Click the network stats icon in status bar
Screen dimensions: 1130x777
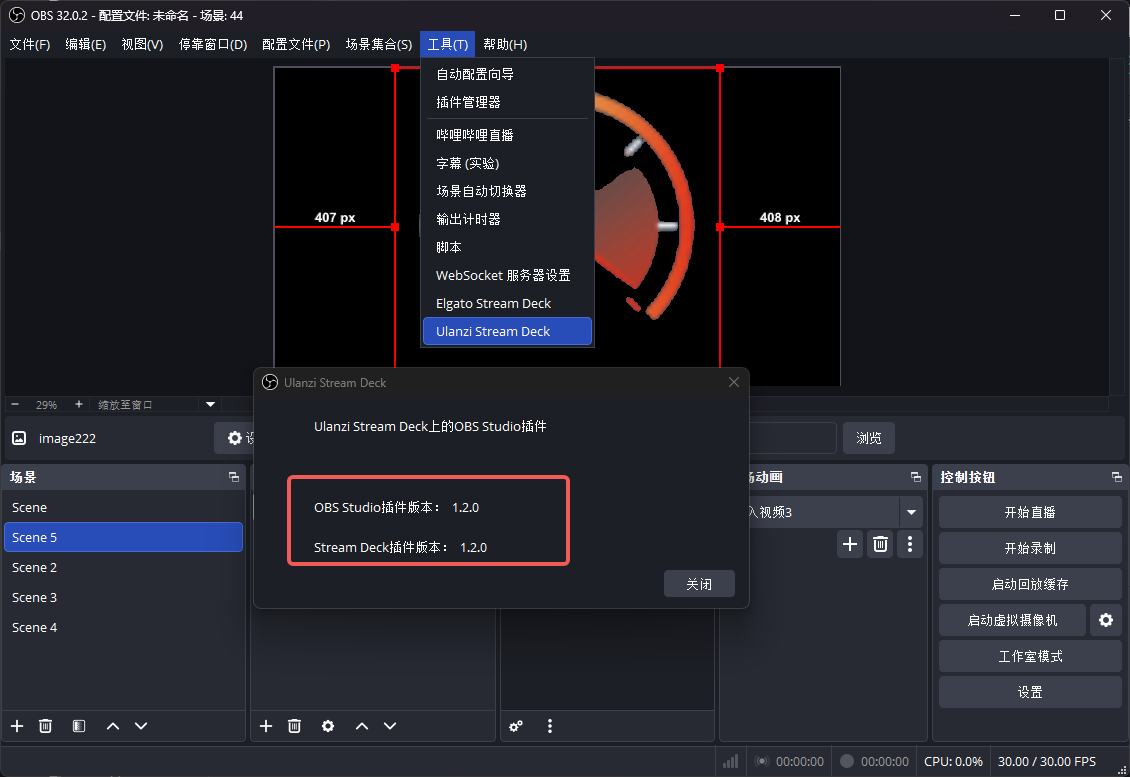[x=730, y=761]
